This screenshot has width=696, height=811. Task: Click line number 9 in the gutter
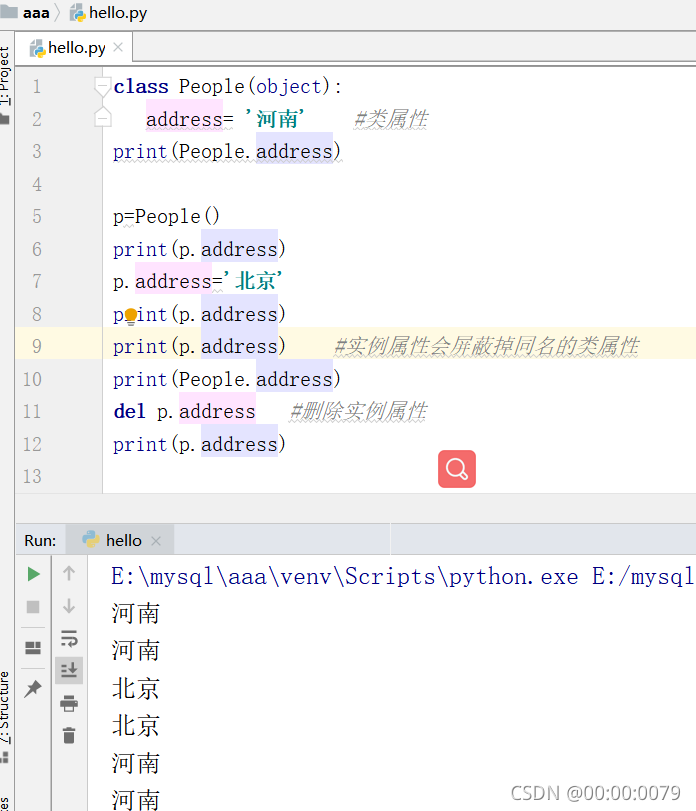pos(37,347)
